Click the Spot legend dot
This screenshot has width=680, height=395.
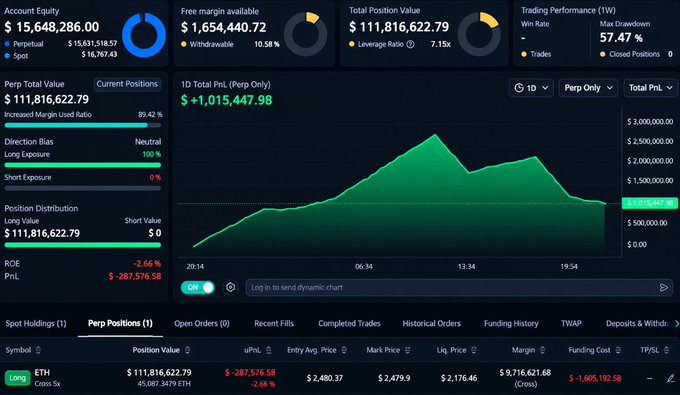click(7, 55)
